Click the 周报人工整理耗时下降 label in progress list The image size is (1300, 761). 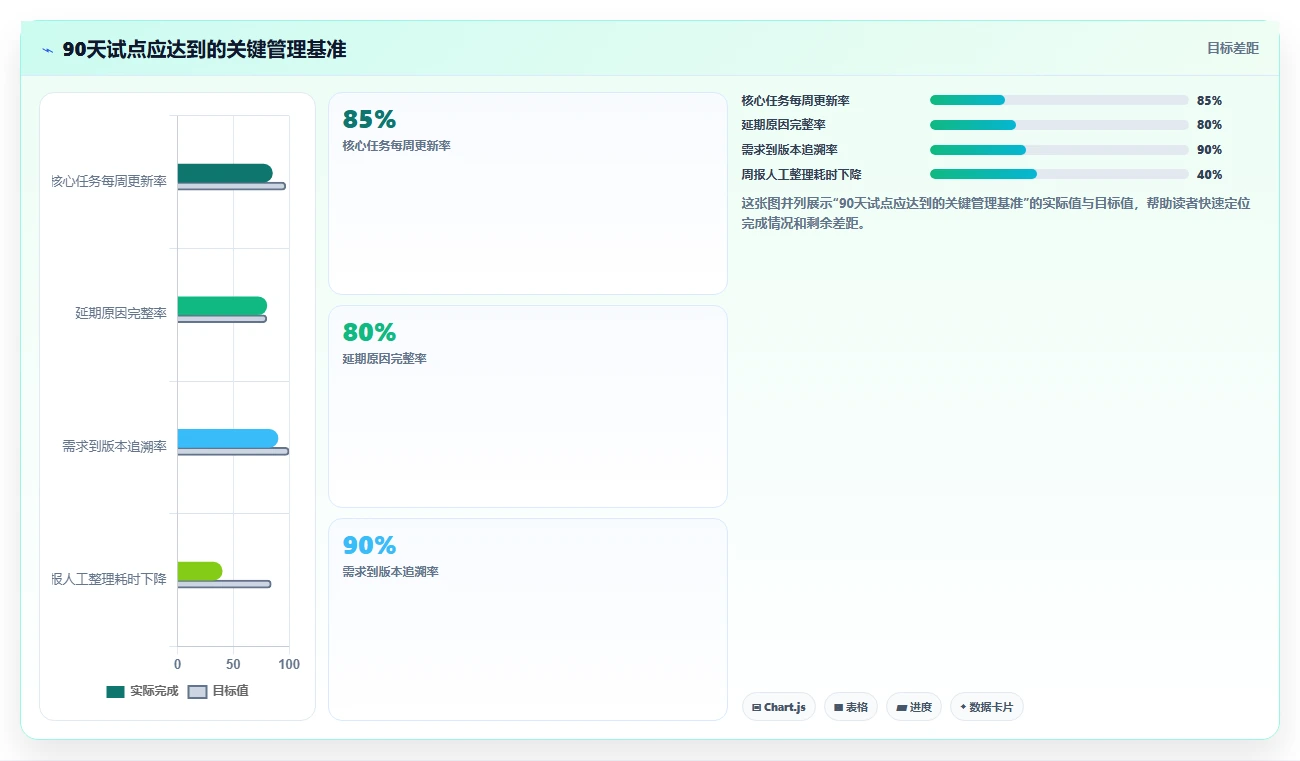[x=801, y=175]
